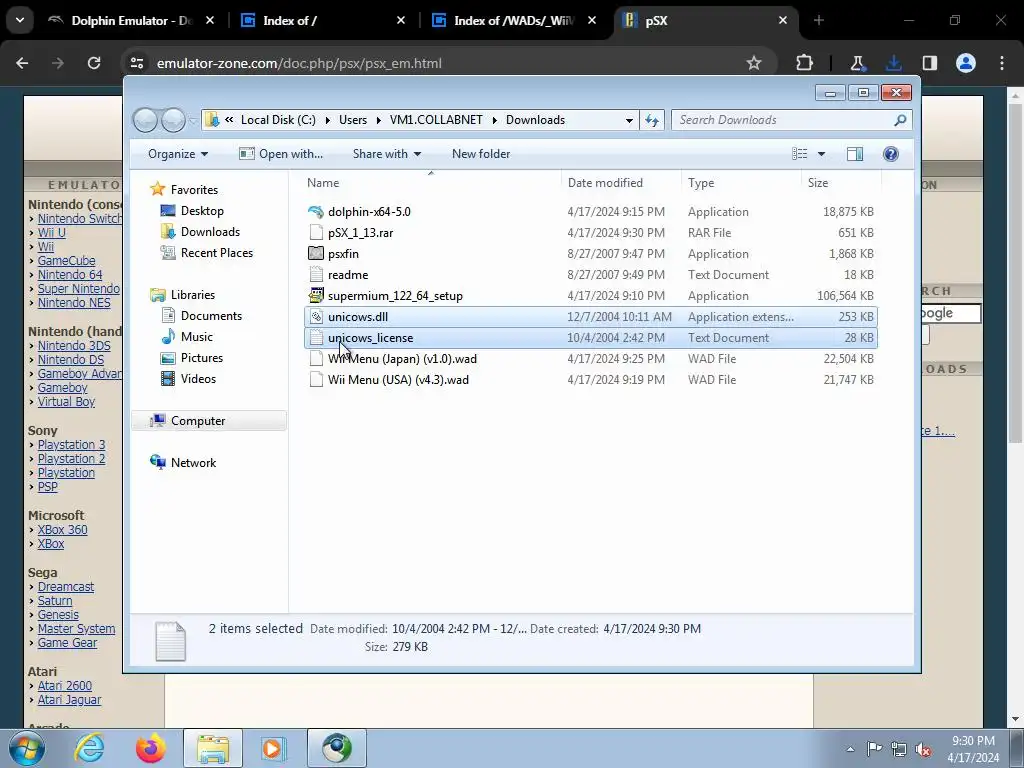This screenshot has height=768, width=1024.
Task: Open the Nintendo 64 link on webpage
Action: (70, 274)
